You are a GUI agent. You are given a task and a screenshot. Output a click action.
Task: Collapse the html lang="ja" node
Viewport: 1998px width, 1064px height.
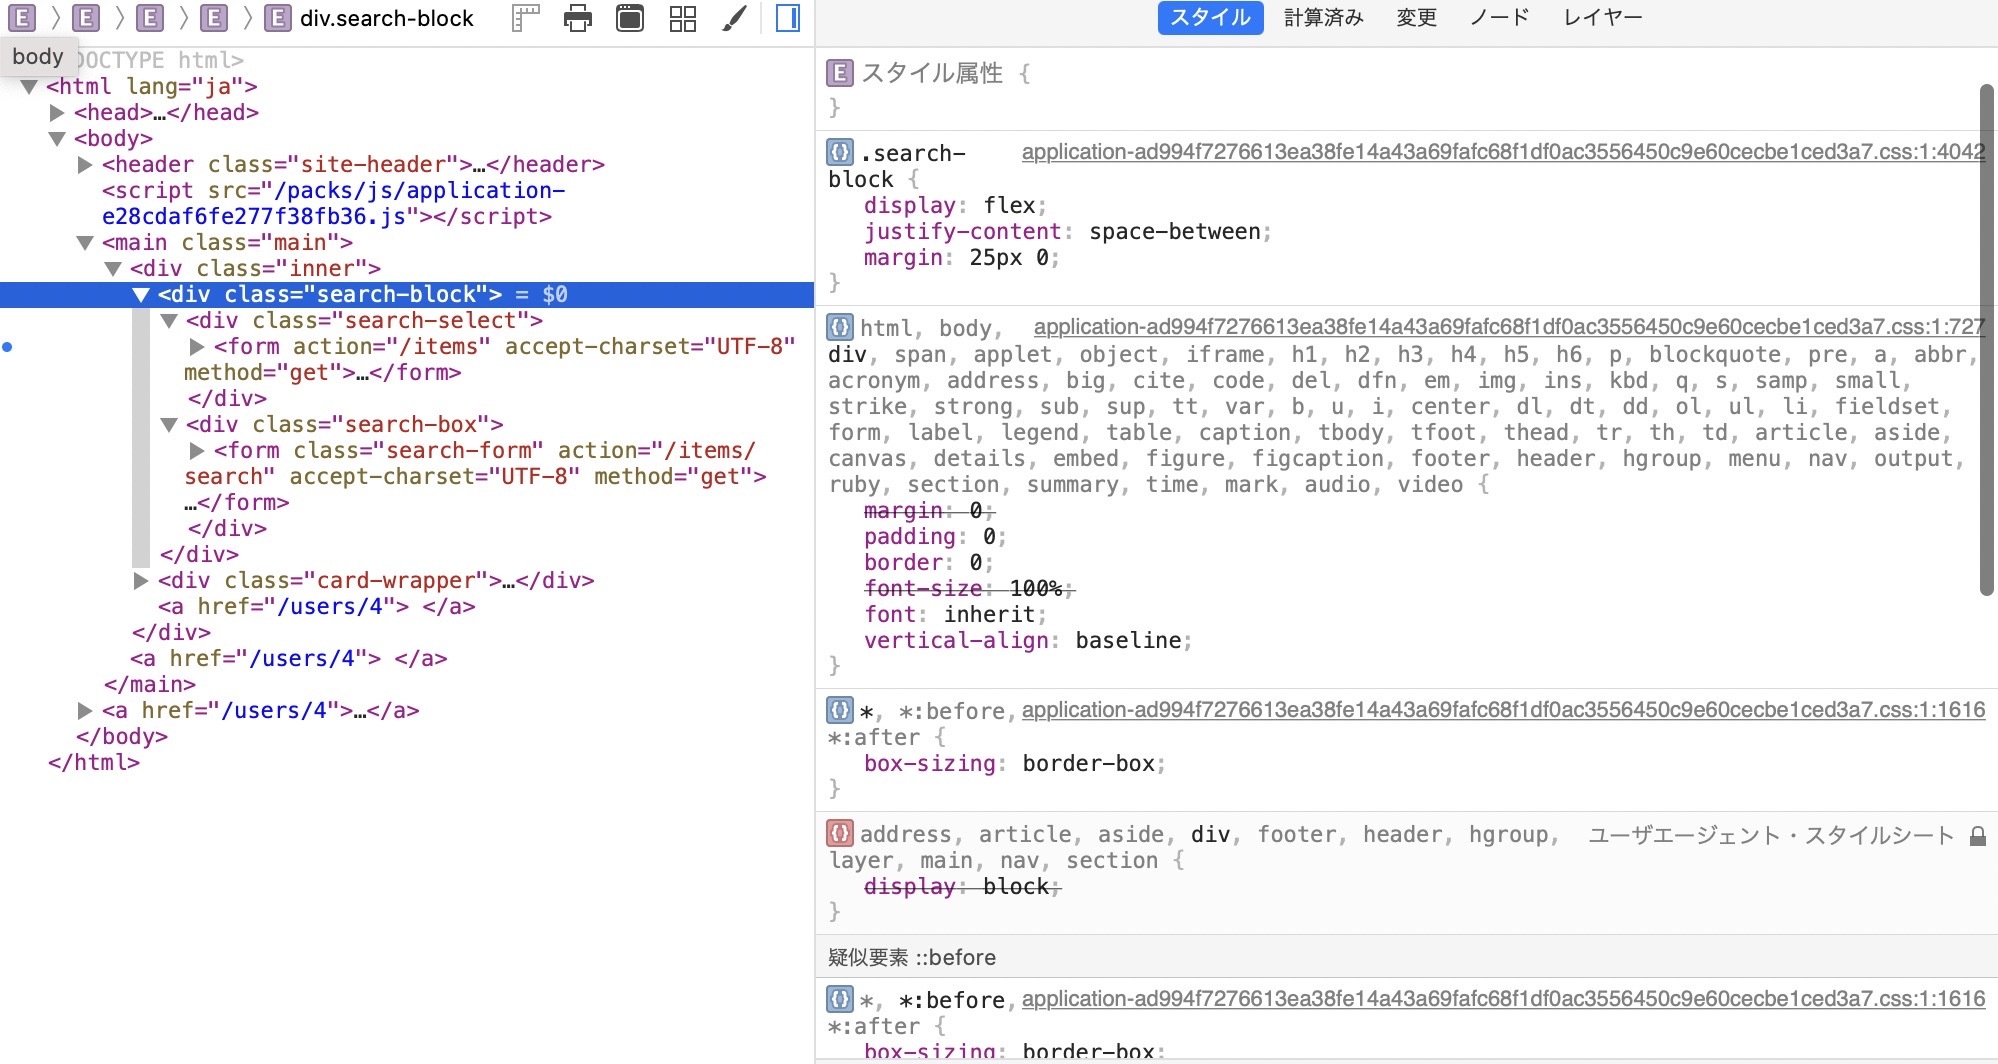pos(29,87)
